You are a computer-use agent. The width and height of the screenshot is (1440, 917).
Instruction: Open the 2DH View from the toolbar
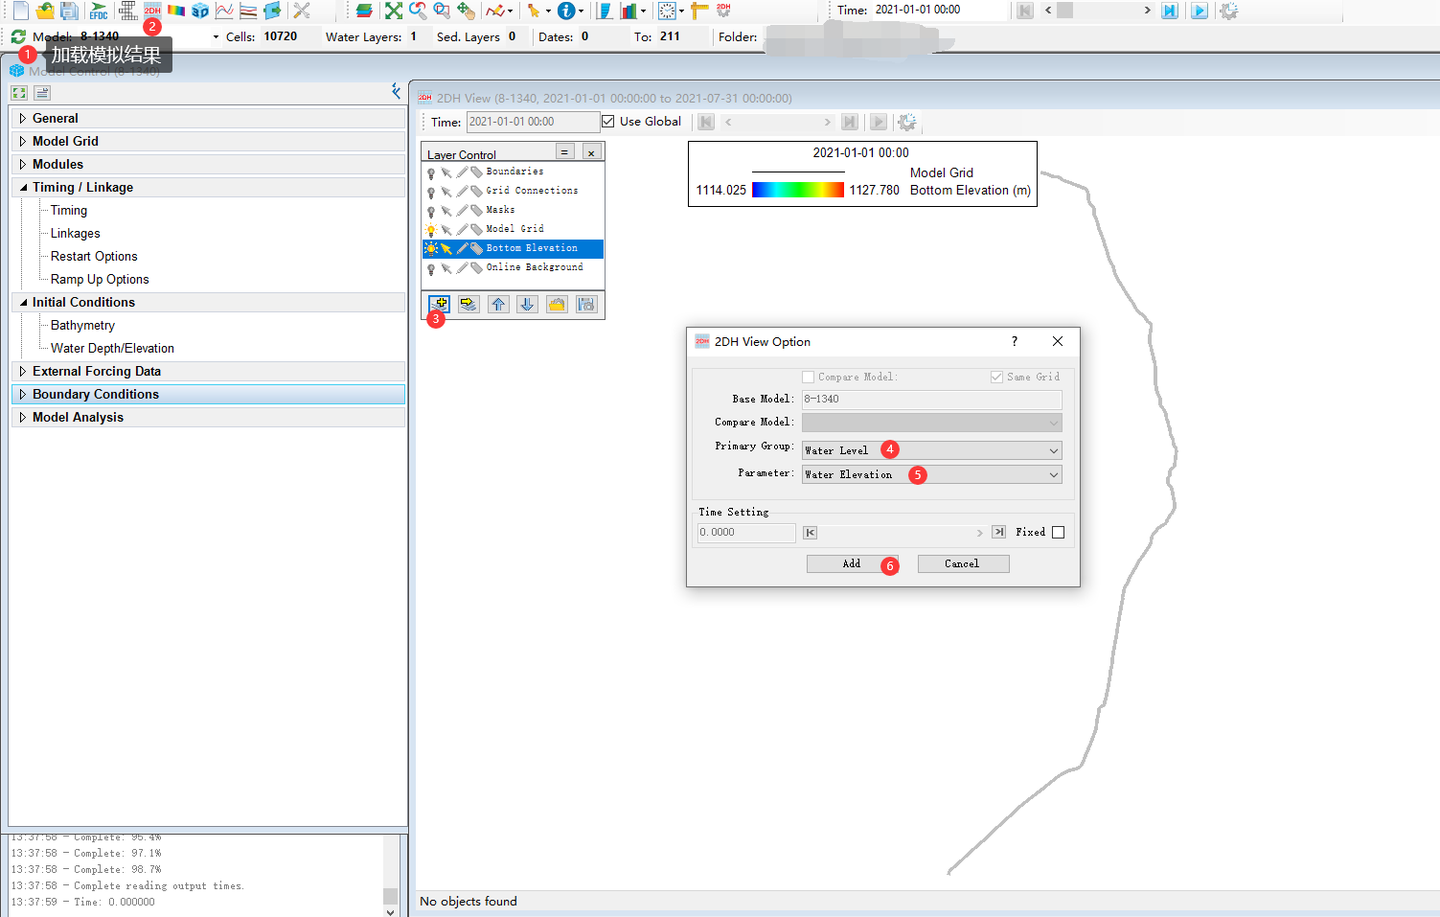coord(152,11)
